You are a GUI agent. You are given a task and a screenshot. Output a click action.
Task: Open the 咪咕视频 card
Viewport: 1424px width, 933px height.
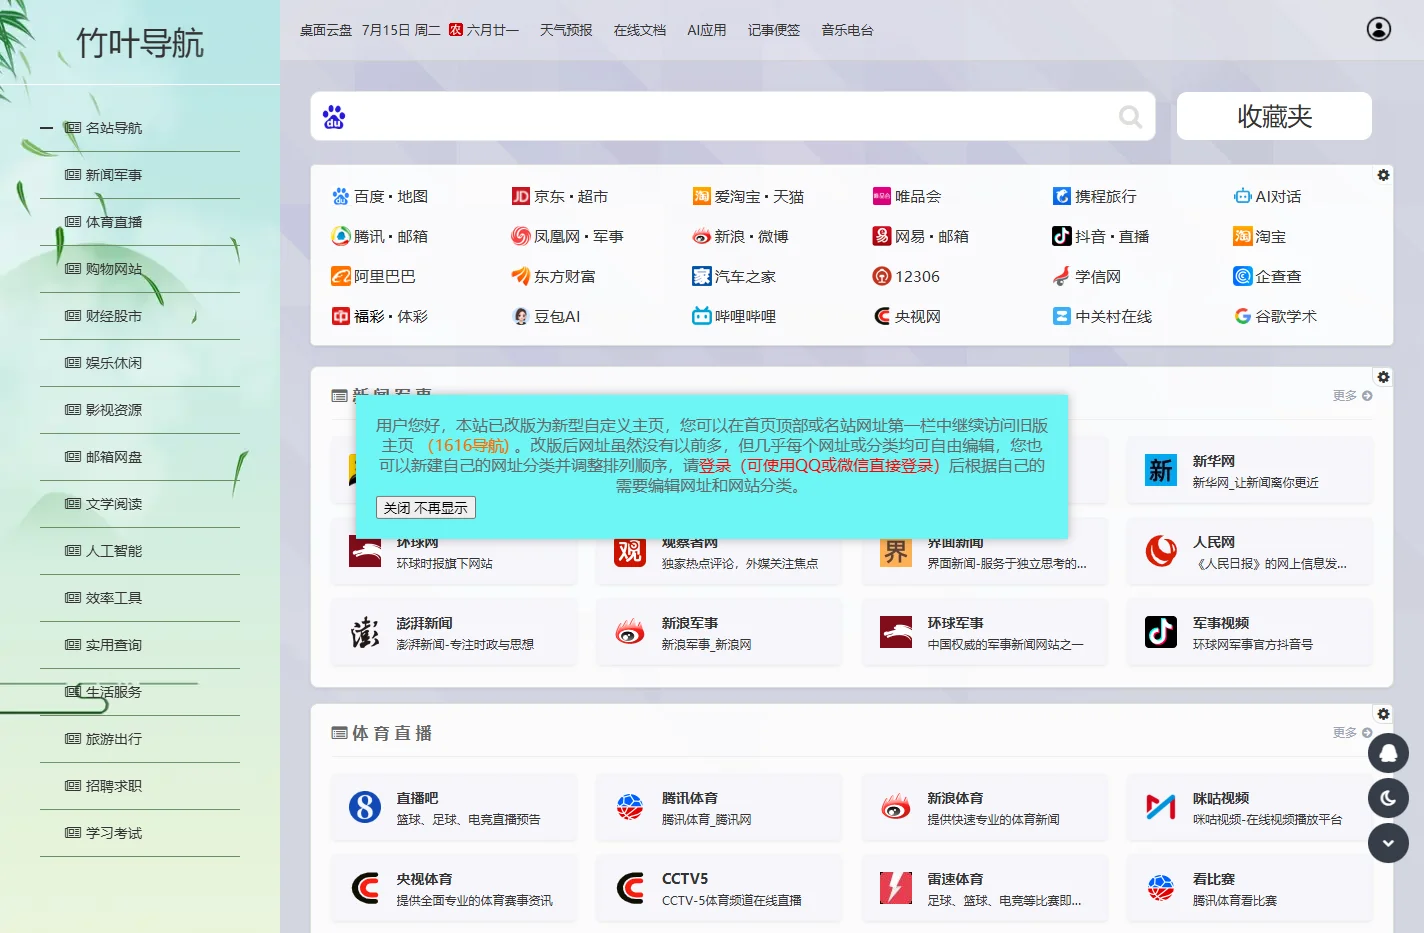tap(1250, 808)
